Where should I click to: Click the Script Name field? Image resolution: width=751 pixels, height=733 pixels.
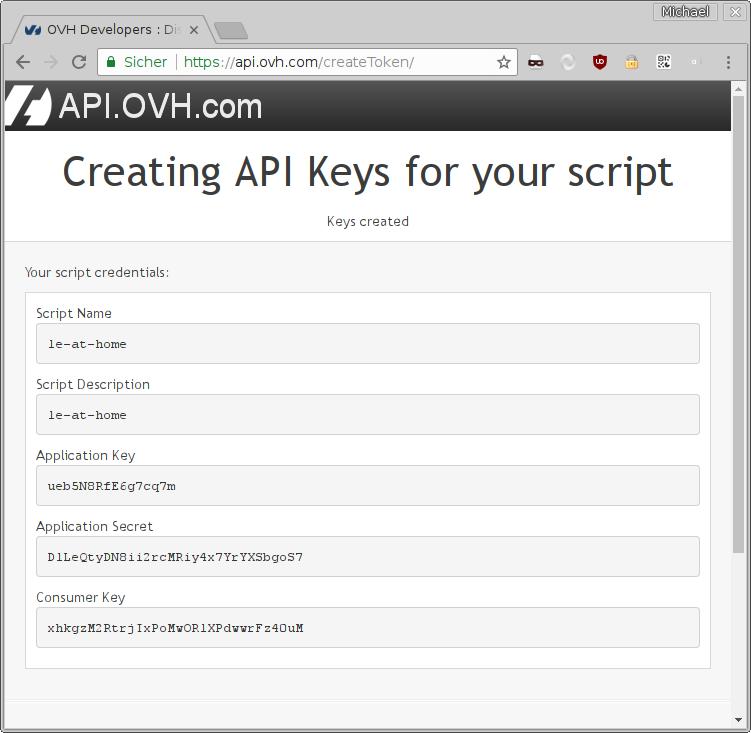(367, 343)
